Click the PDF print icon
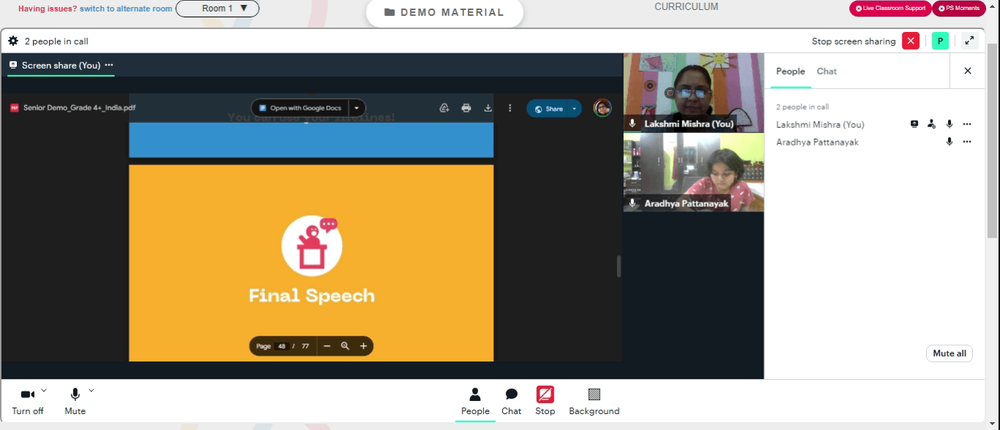 [466, 108]
